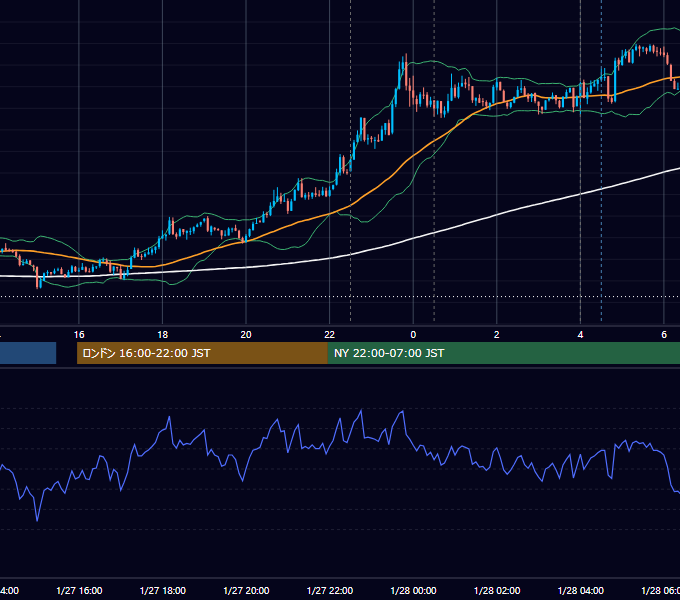Select the 4 hour label on upper axis
680x600 pixels.
(580, 335)
